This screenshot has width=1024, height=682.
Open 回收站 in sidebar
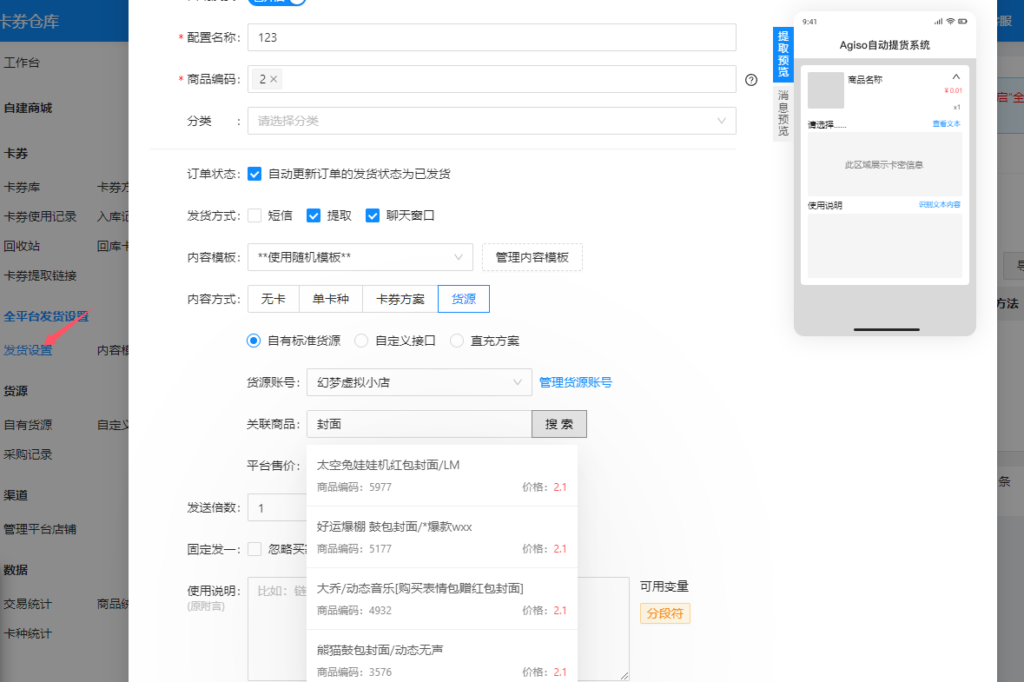[x=22, y=246]
